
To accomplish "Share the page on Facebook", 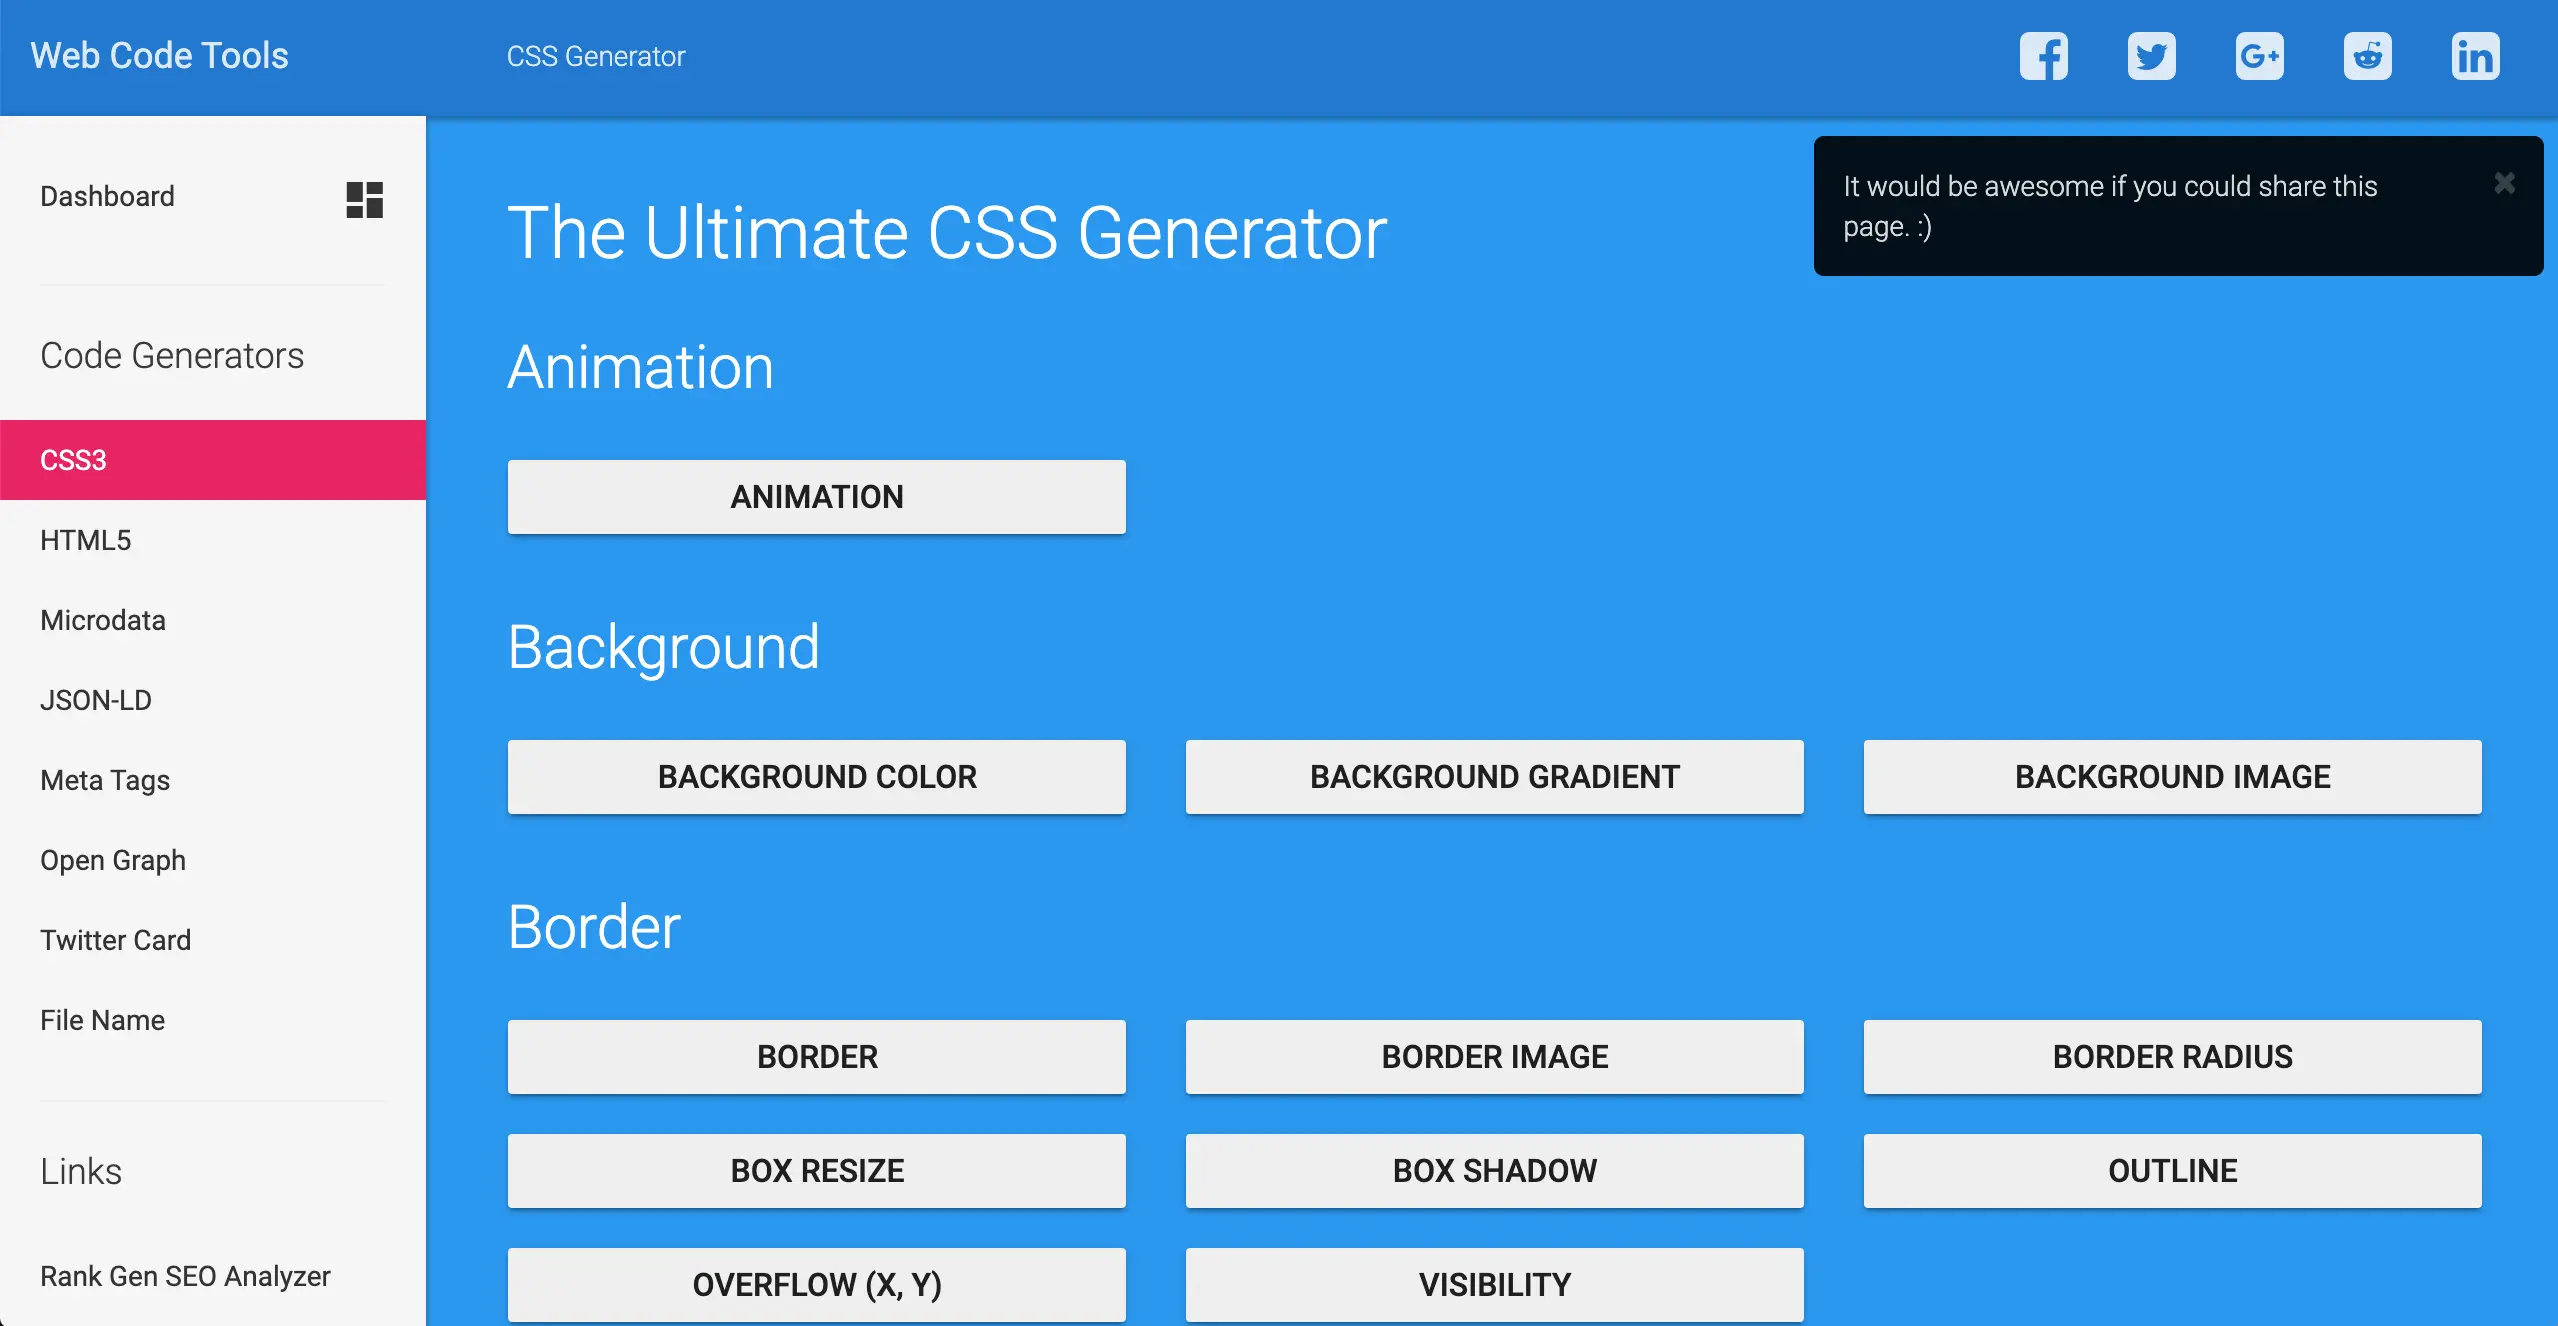I will (x=2044, y=56).
